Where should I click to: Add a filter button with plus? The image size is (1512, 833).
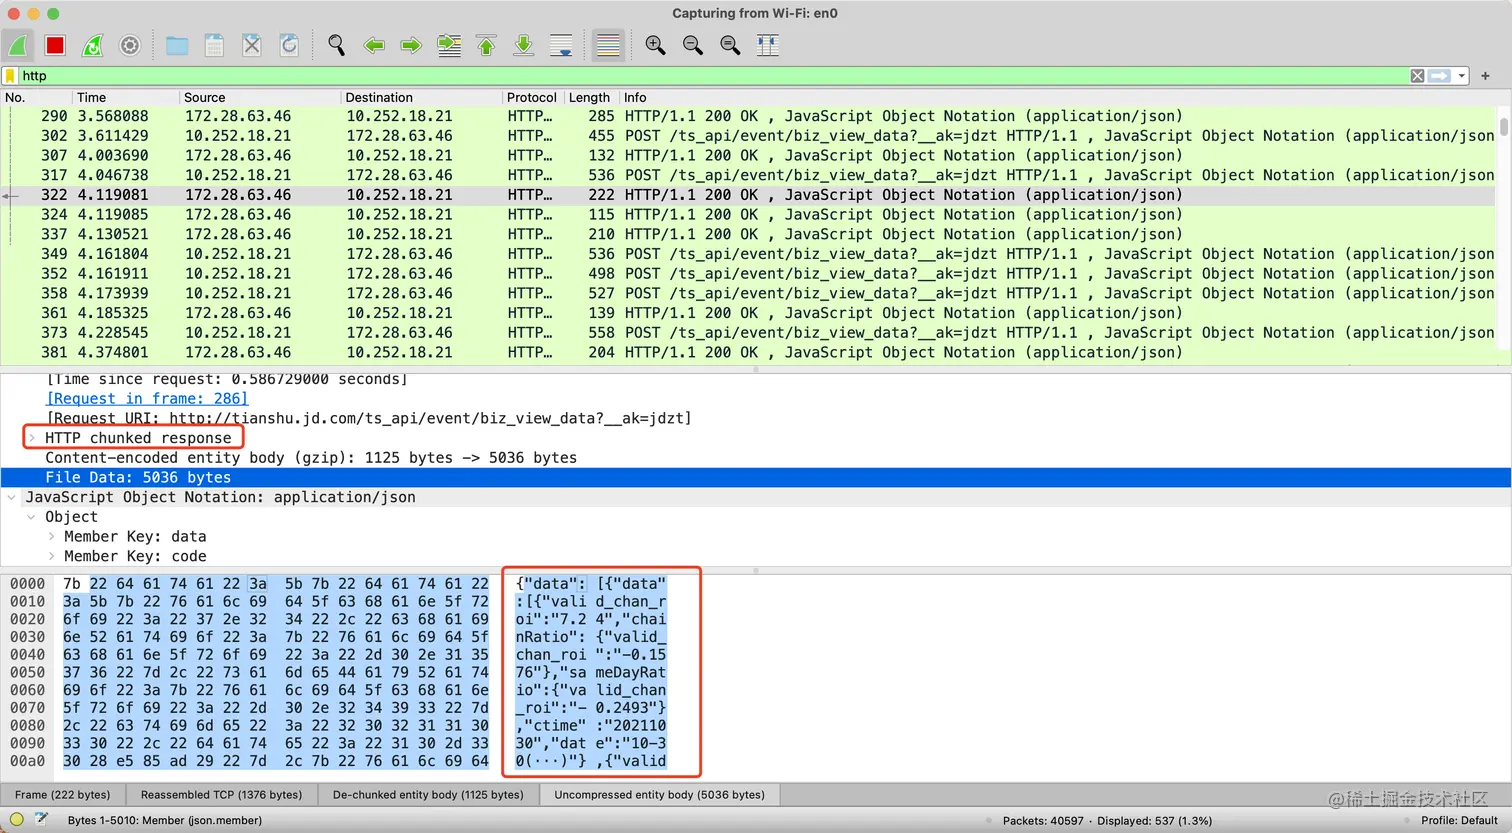(1485, 76)
